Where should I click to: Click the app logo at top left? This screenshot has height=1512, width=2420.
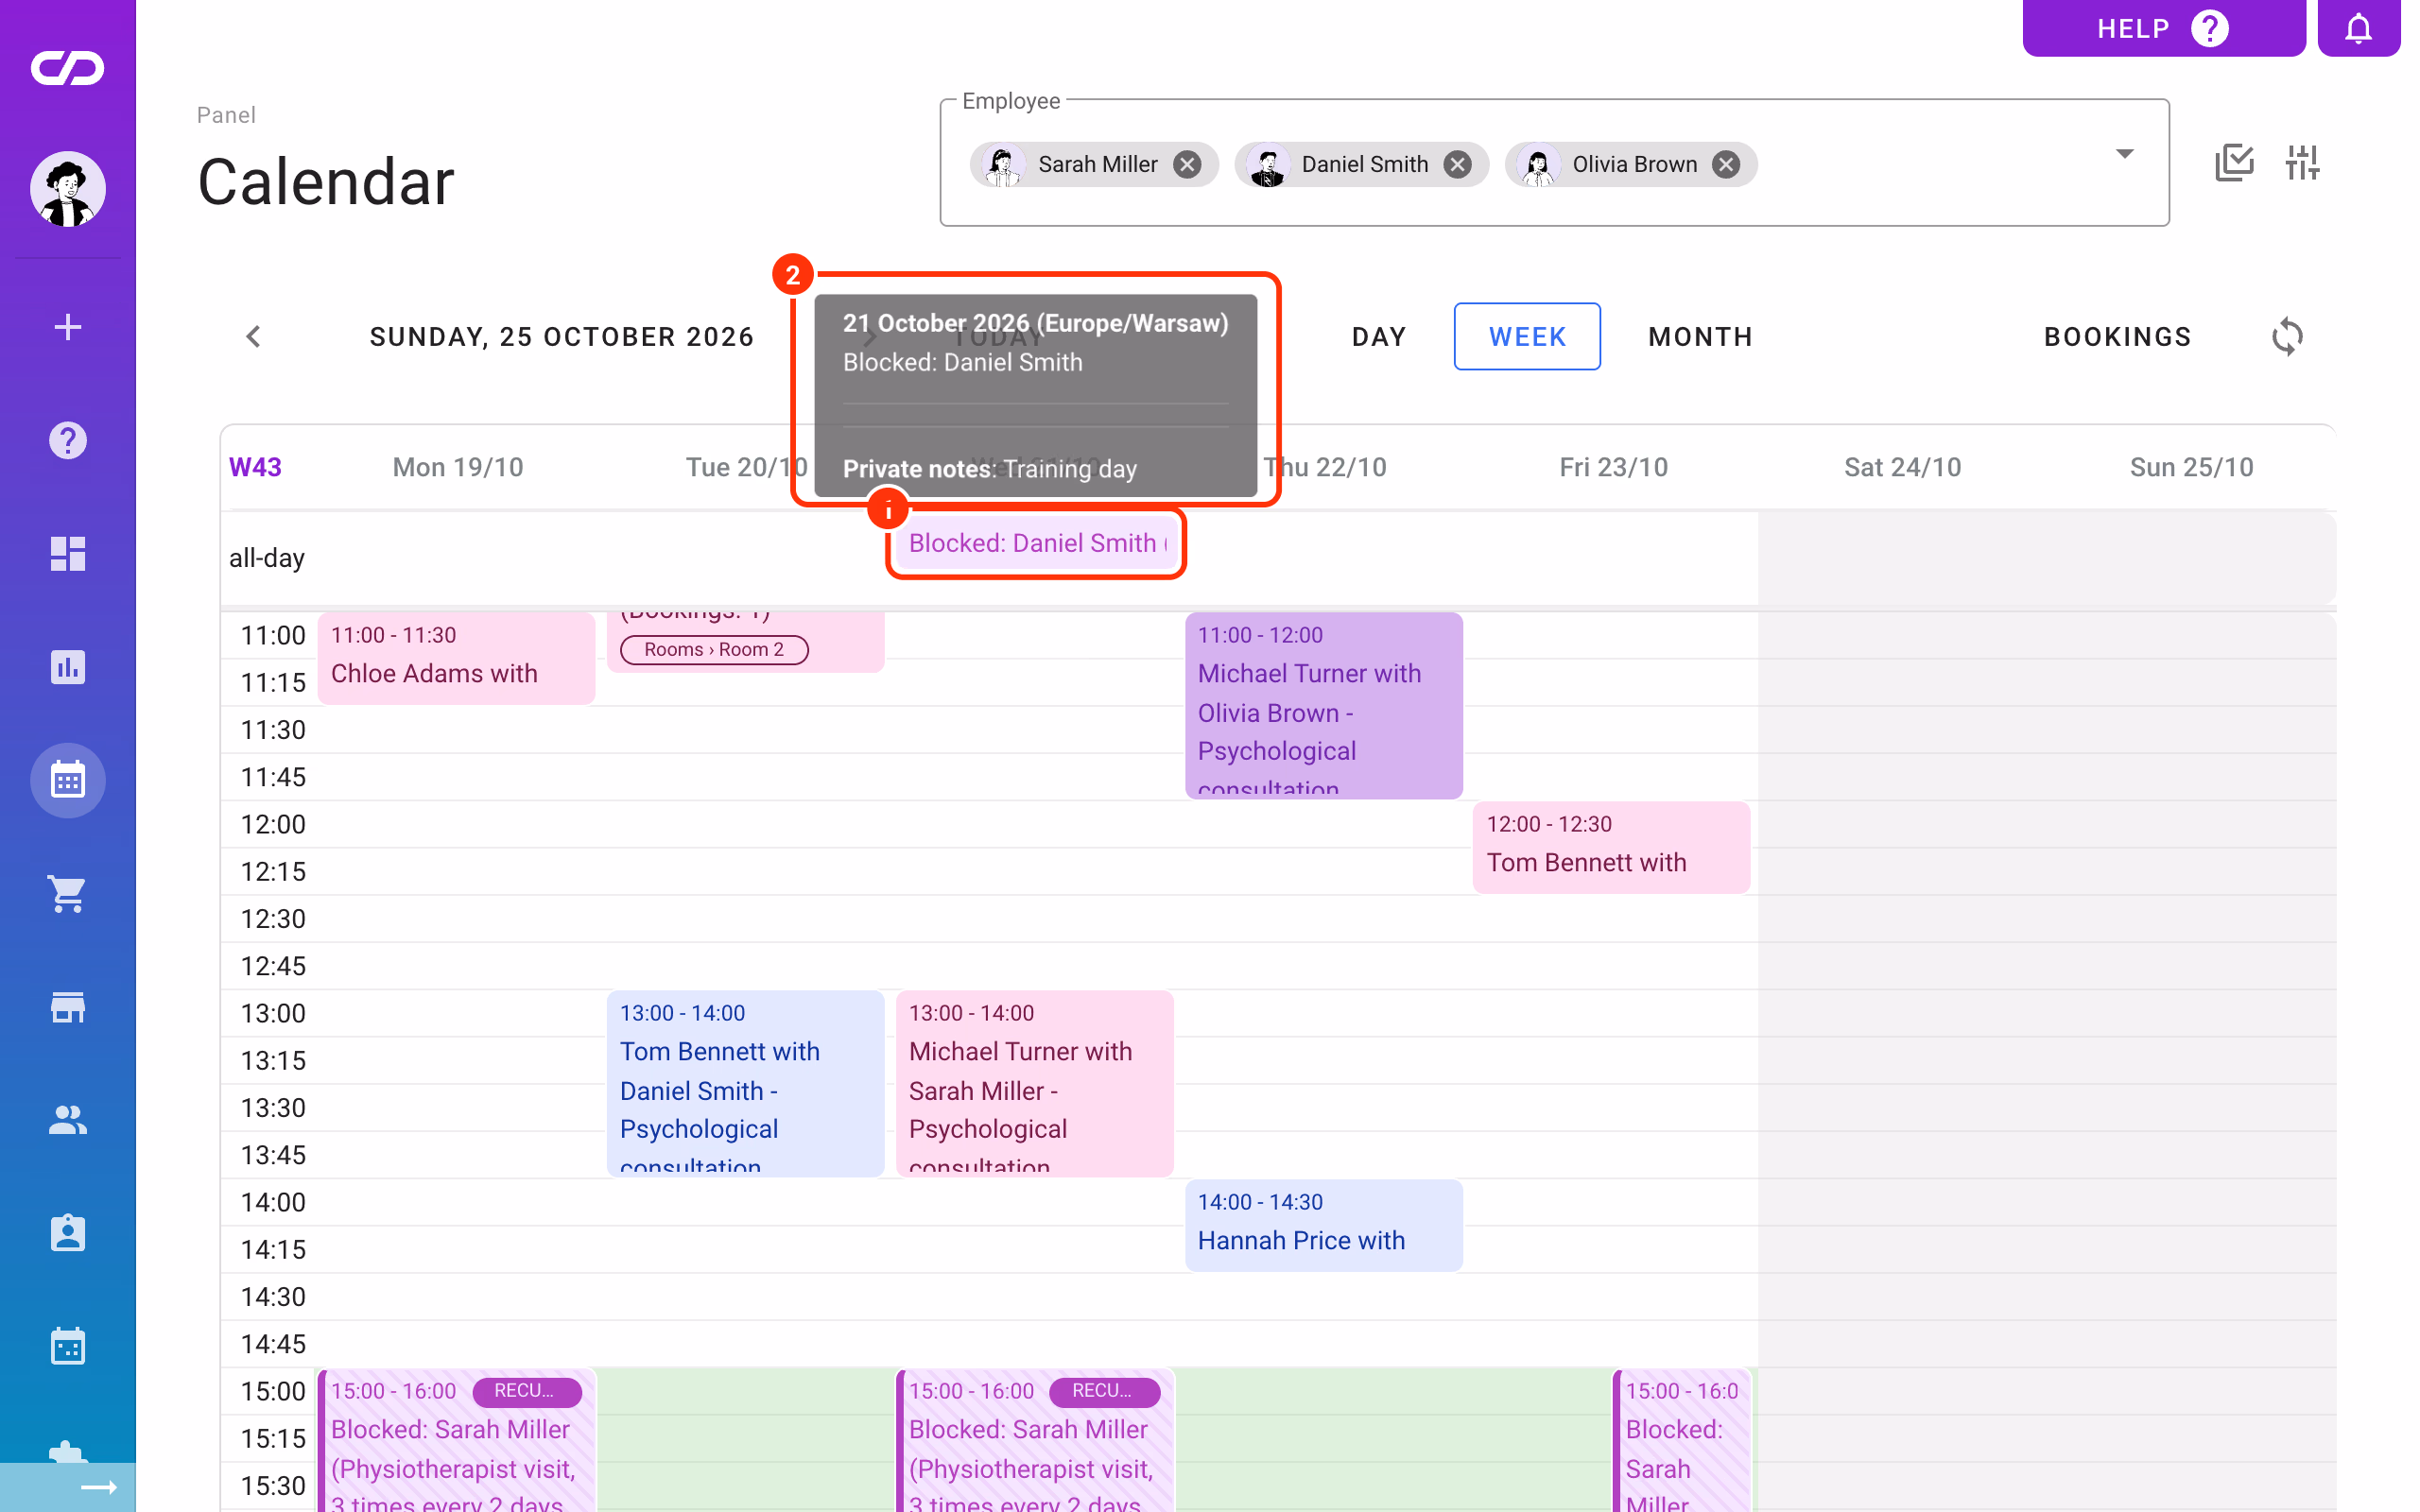coord(68,68)
